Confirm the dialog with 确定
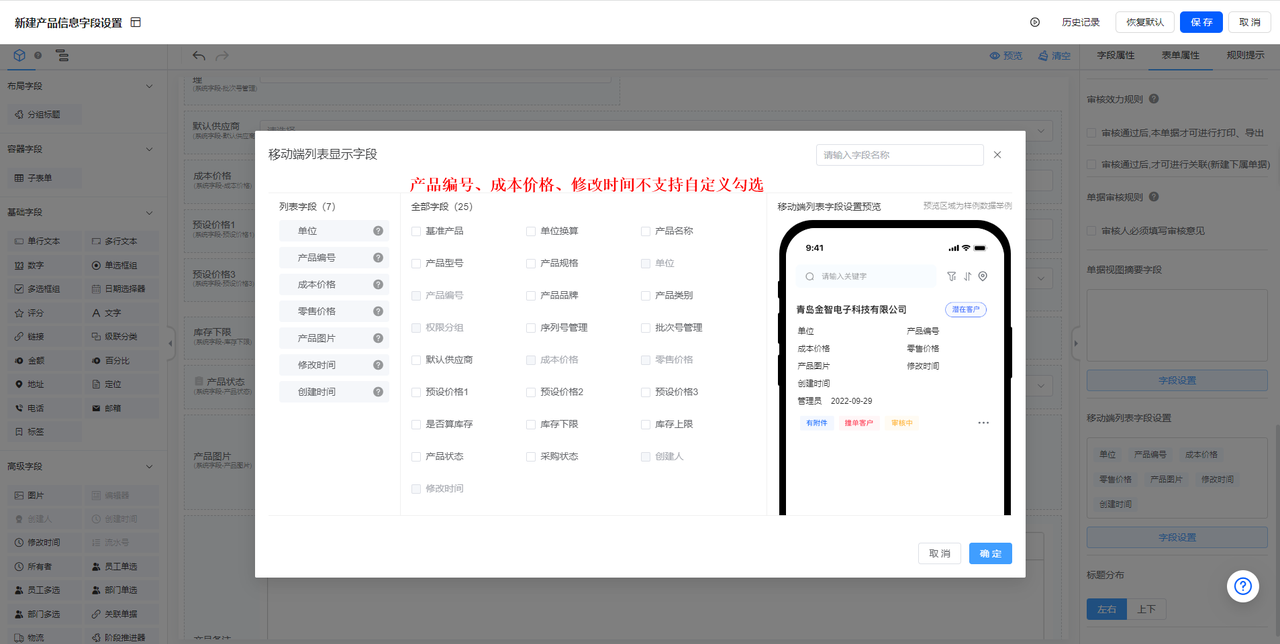Image resolution: width=1280 pixels, height=644 pixels. click(x=990, y=553)
